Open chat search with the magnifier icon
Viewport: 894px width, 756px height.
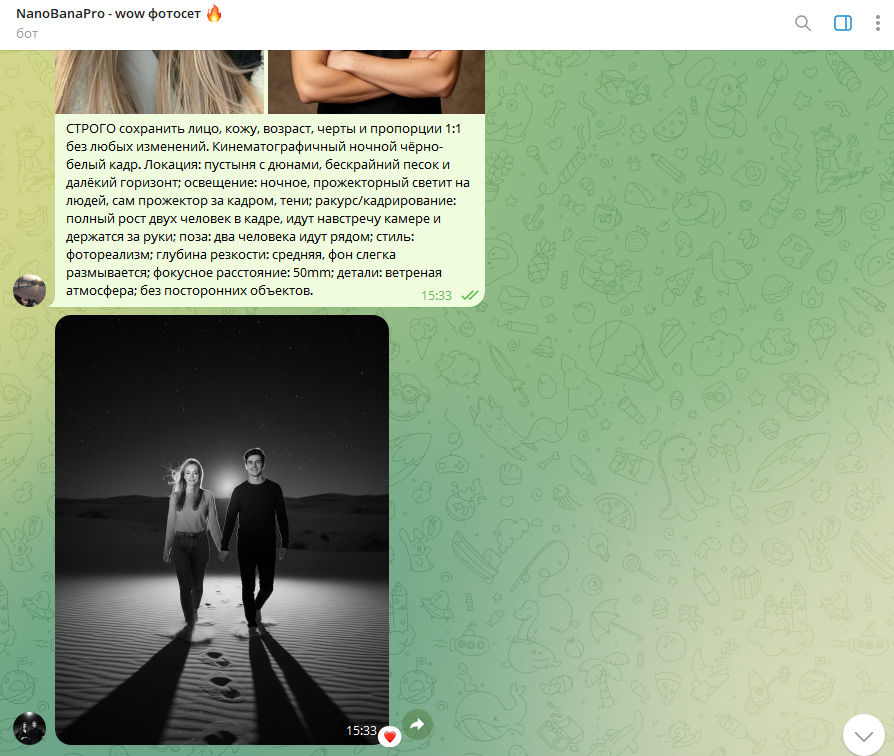[803, 23]
